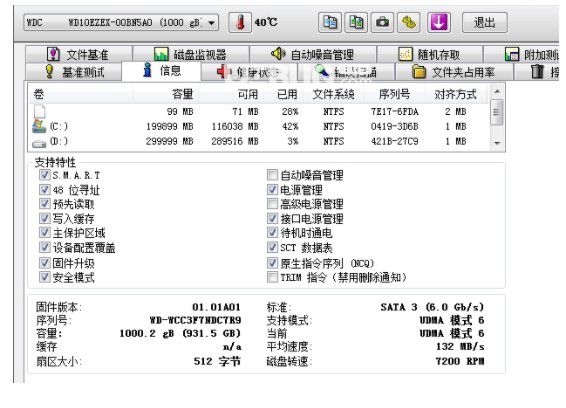Toggle the S.M.A.R.T checkbox
566x408 pixels.
pyautogui.click(x=44, y=175)
